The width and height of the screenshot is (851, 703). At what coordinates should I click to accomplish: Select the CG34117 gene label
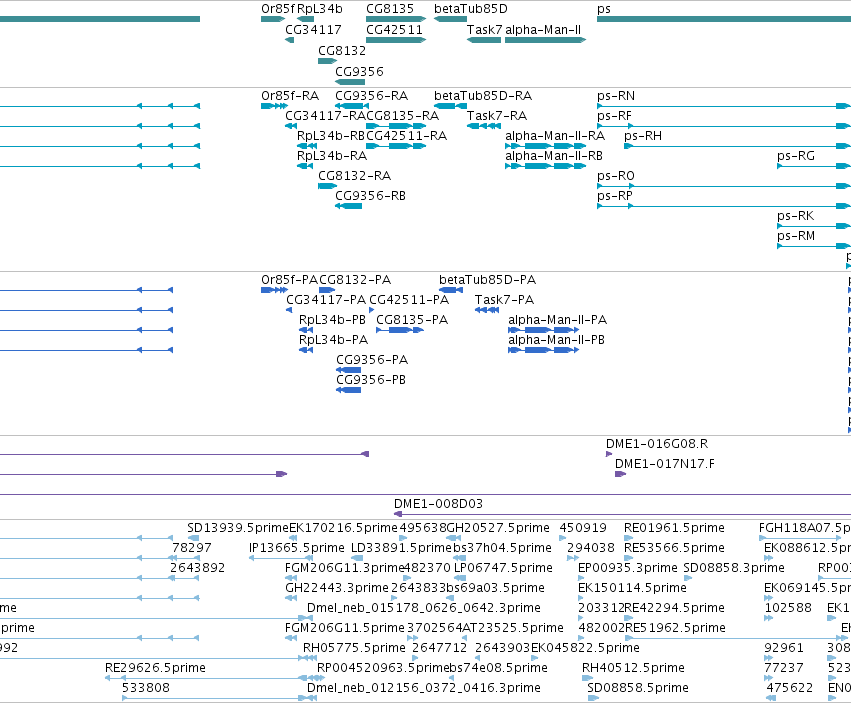(313, 29)
